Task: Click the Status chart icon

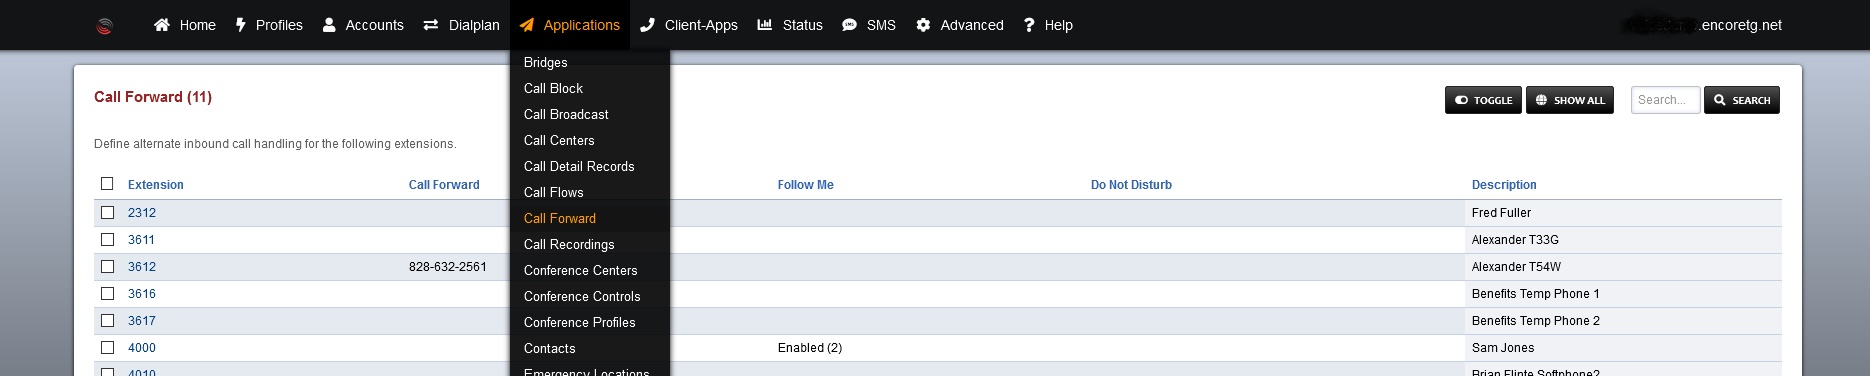Action: [x=765, y=25]
